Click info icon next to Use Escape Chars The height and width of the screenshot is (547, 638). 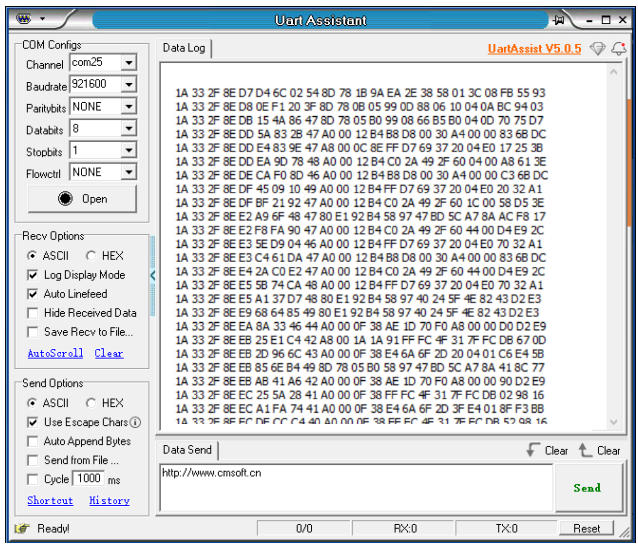[x=135, y=422]
